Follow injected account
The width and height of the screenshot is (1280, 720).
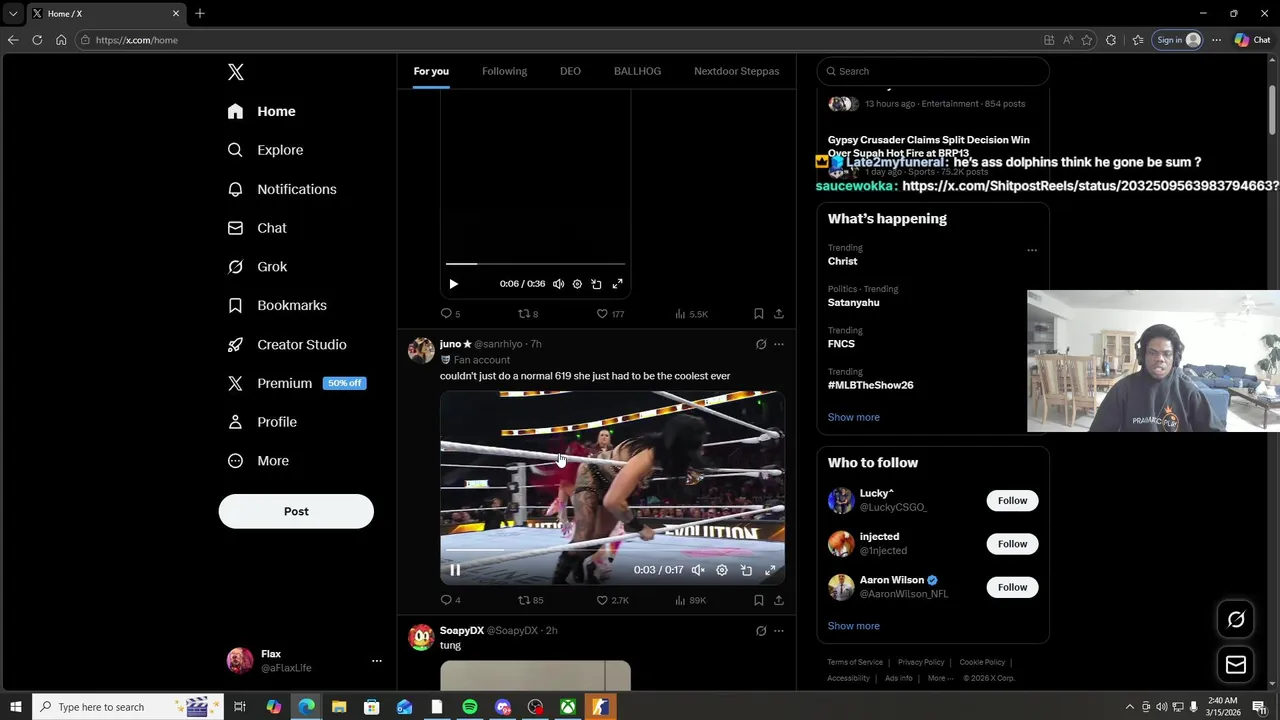1012,544
